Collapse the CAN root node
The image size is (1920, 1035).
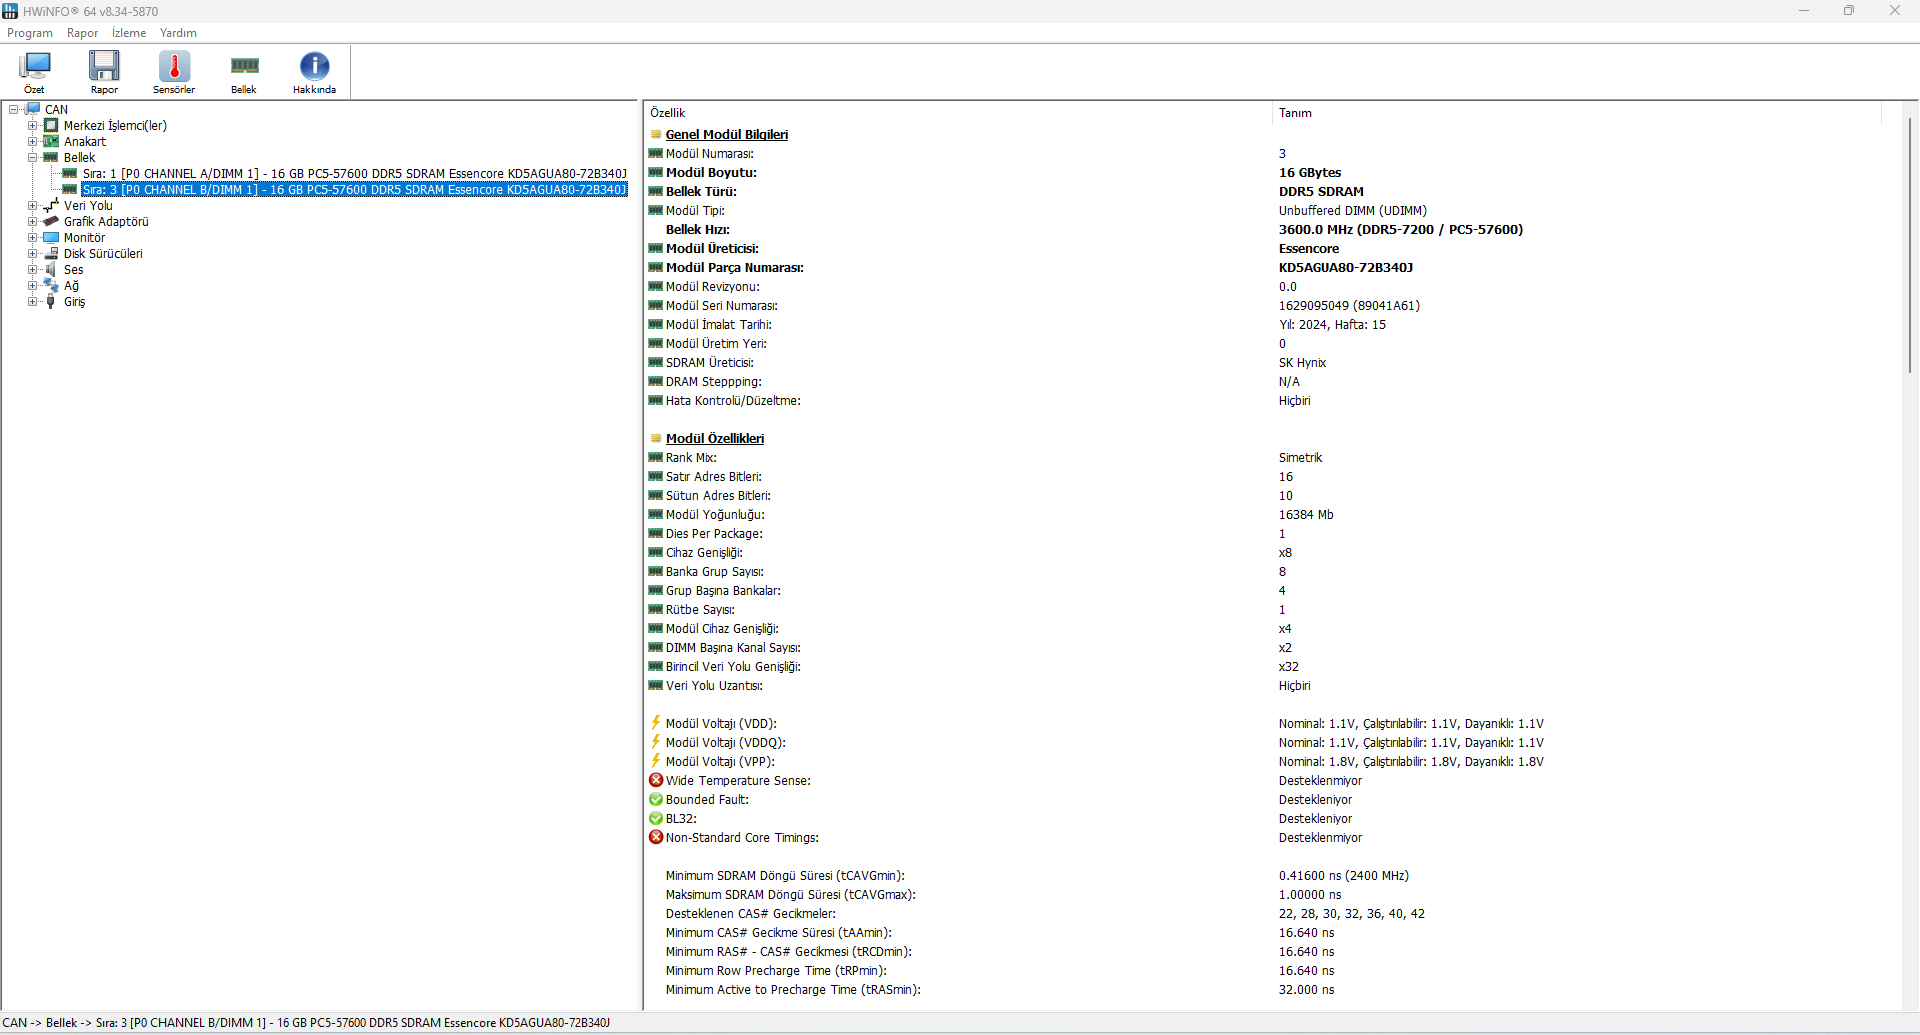tap(14, 109)
